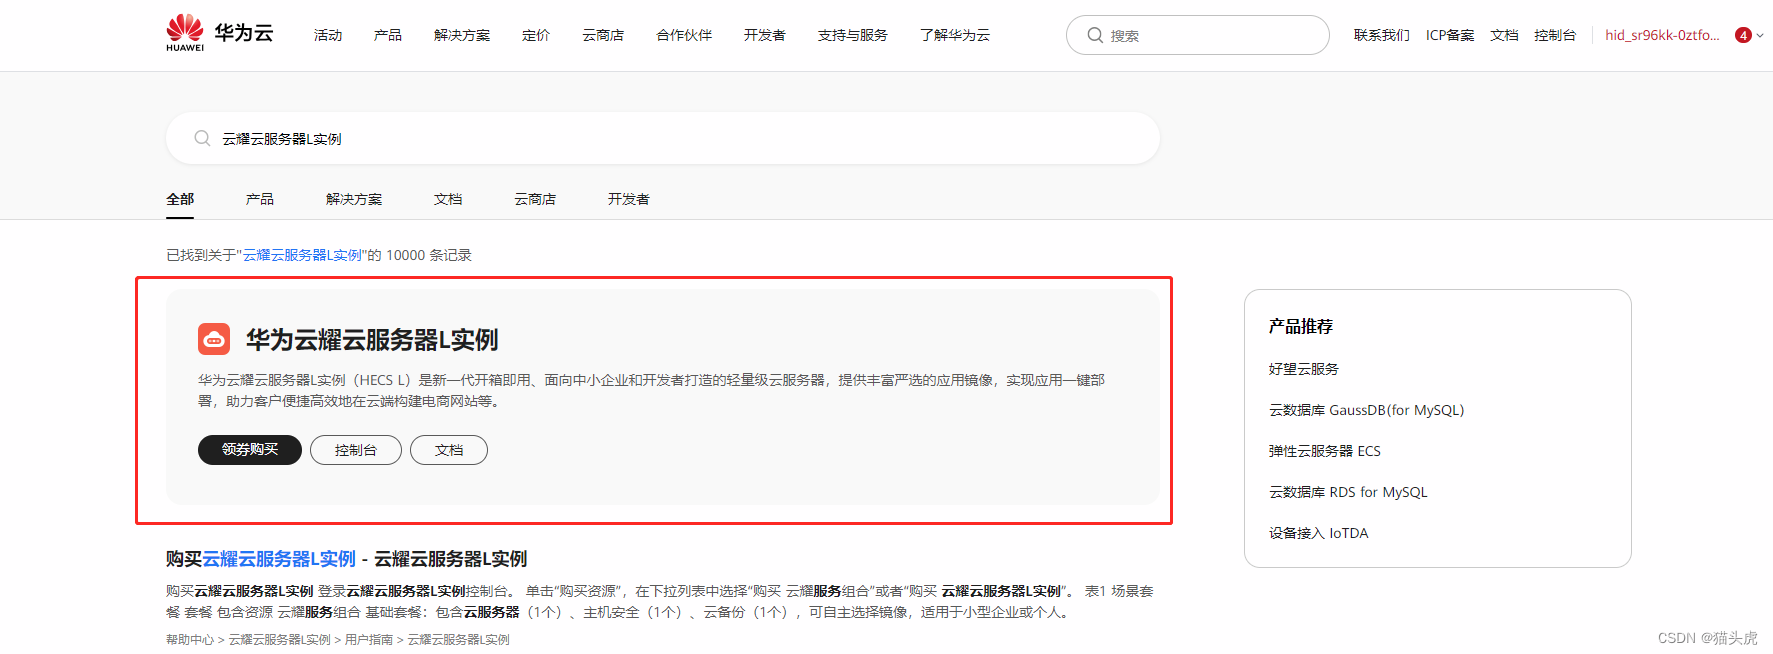1773x654 pixels.
Task: Open the 购买云耀云服务器L实例 result title
Action: (x=346, y=559)
